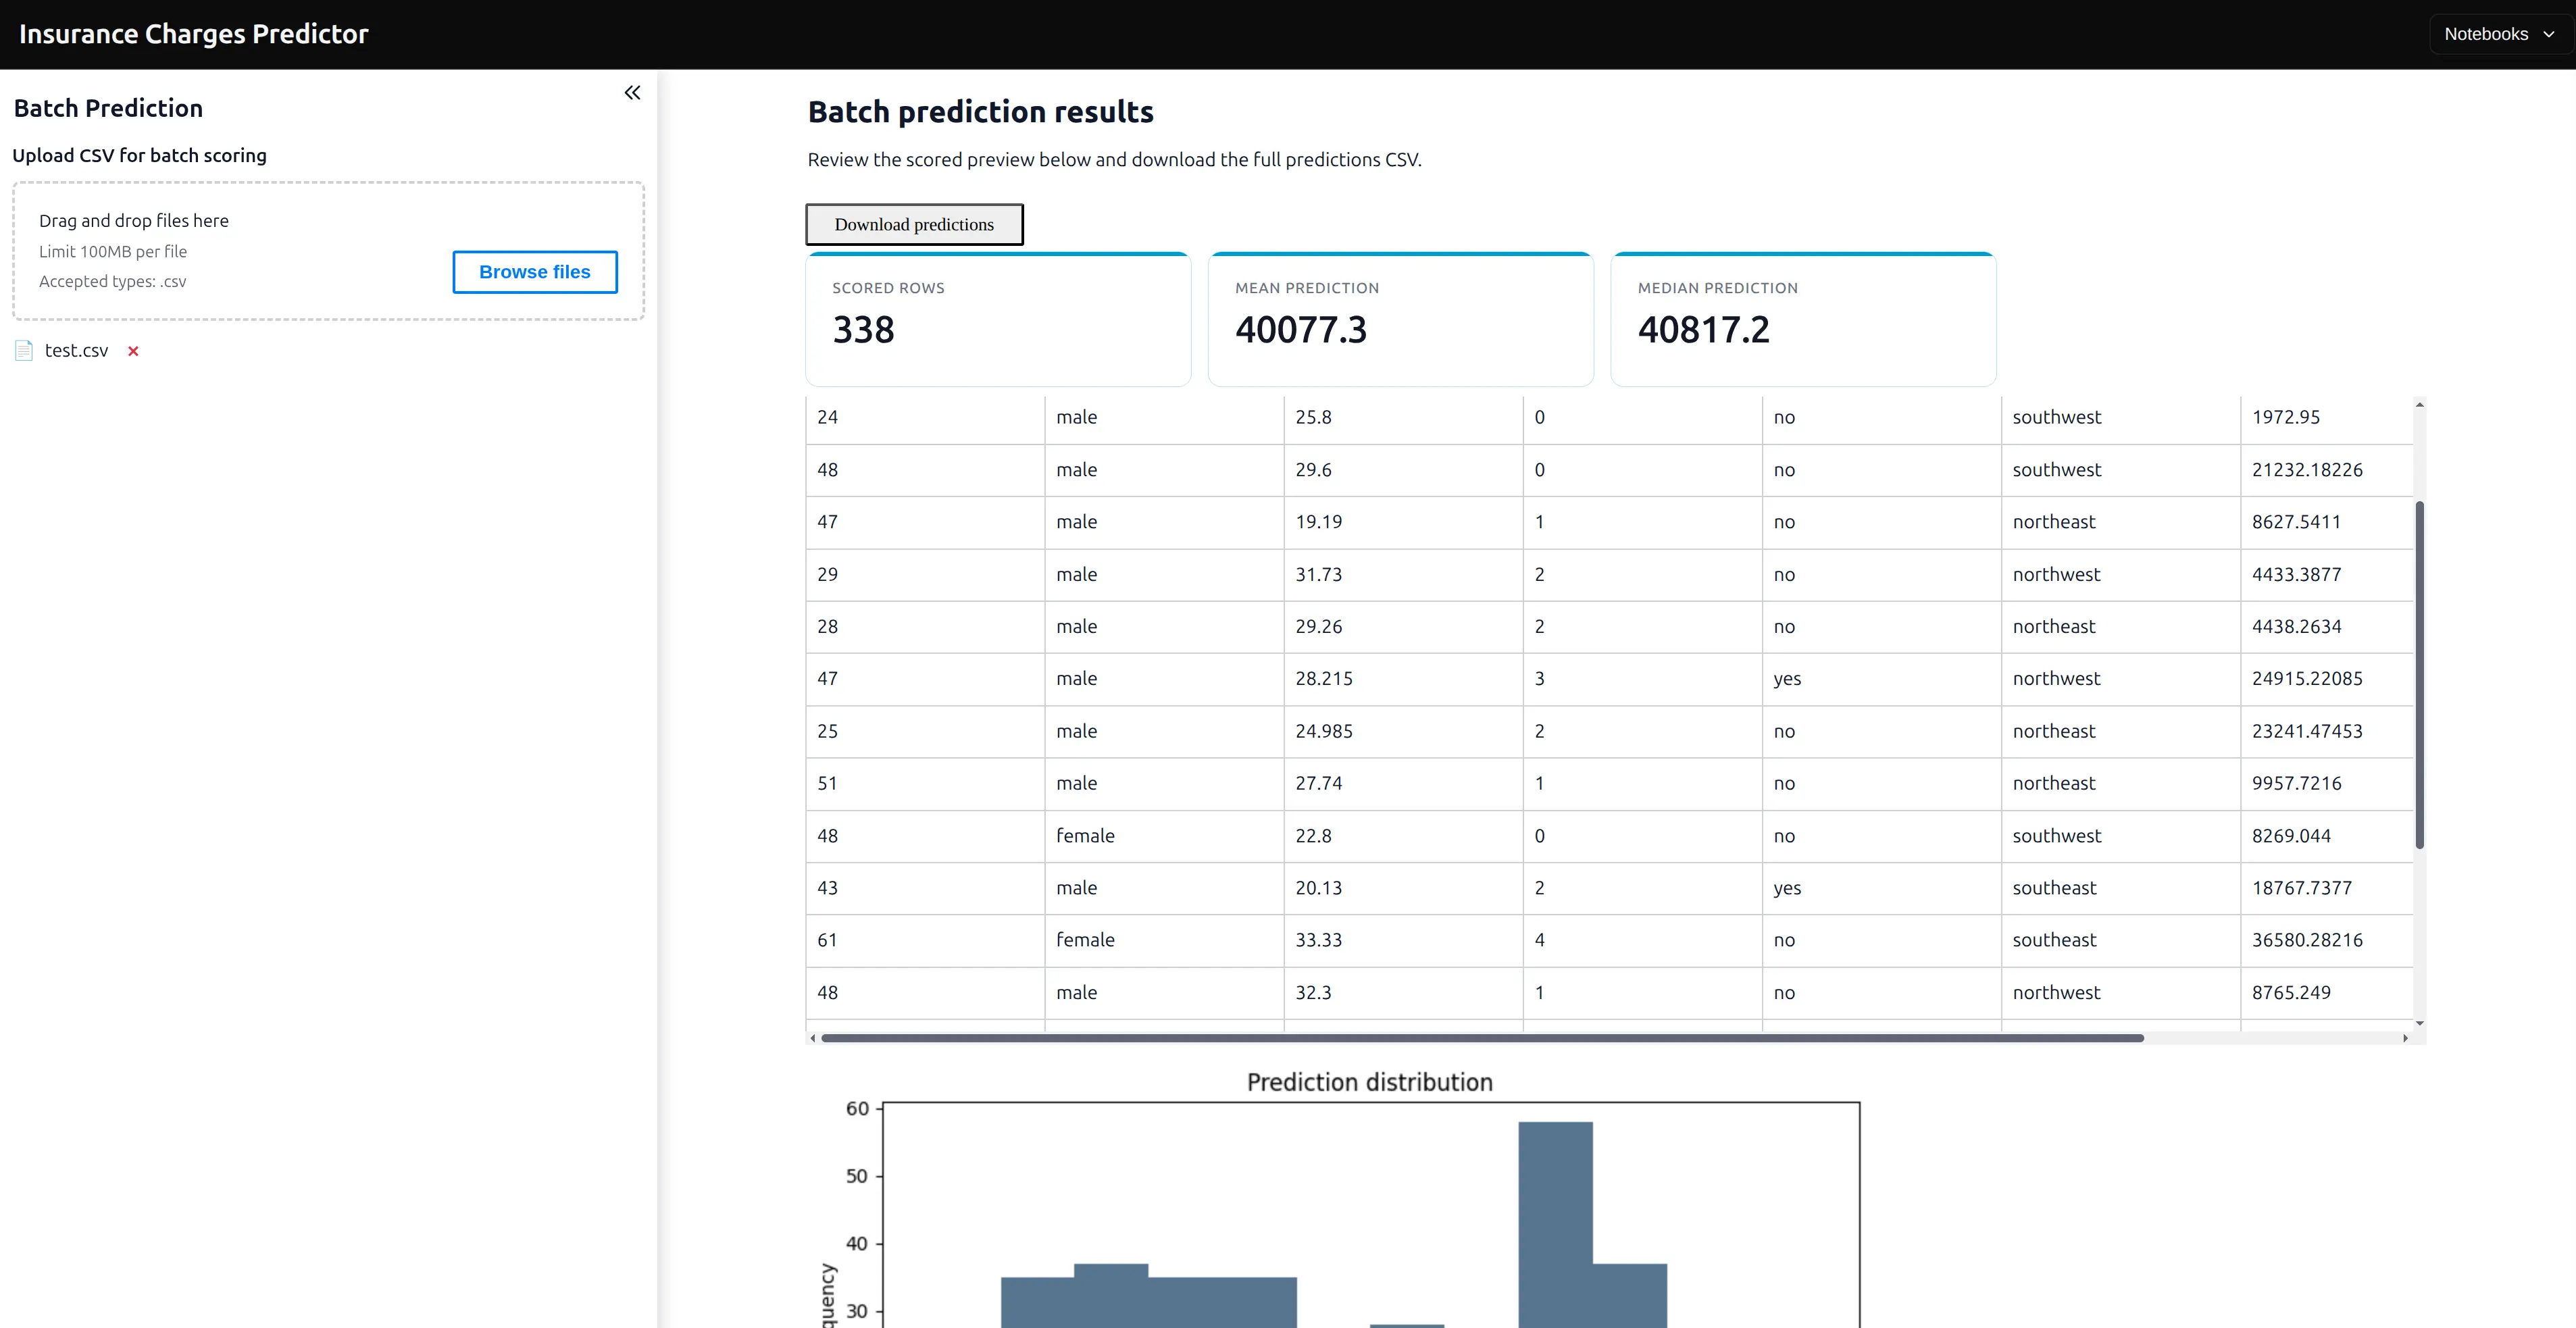Viewport: 2576px width, 1328px height.
Task: Click the tallest histogram bar
Action: (x=1555, y=1225)
